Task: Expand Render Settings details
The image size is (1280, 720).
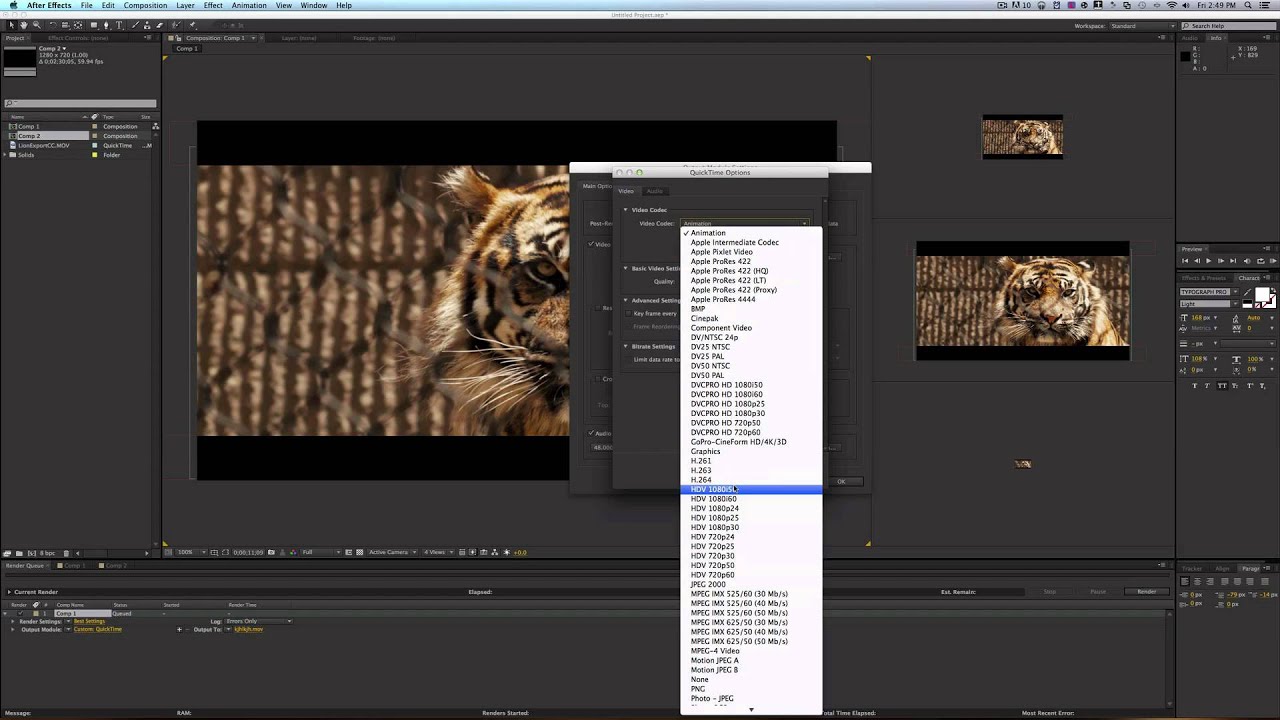Action: click(x=12, y=621)
